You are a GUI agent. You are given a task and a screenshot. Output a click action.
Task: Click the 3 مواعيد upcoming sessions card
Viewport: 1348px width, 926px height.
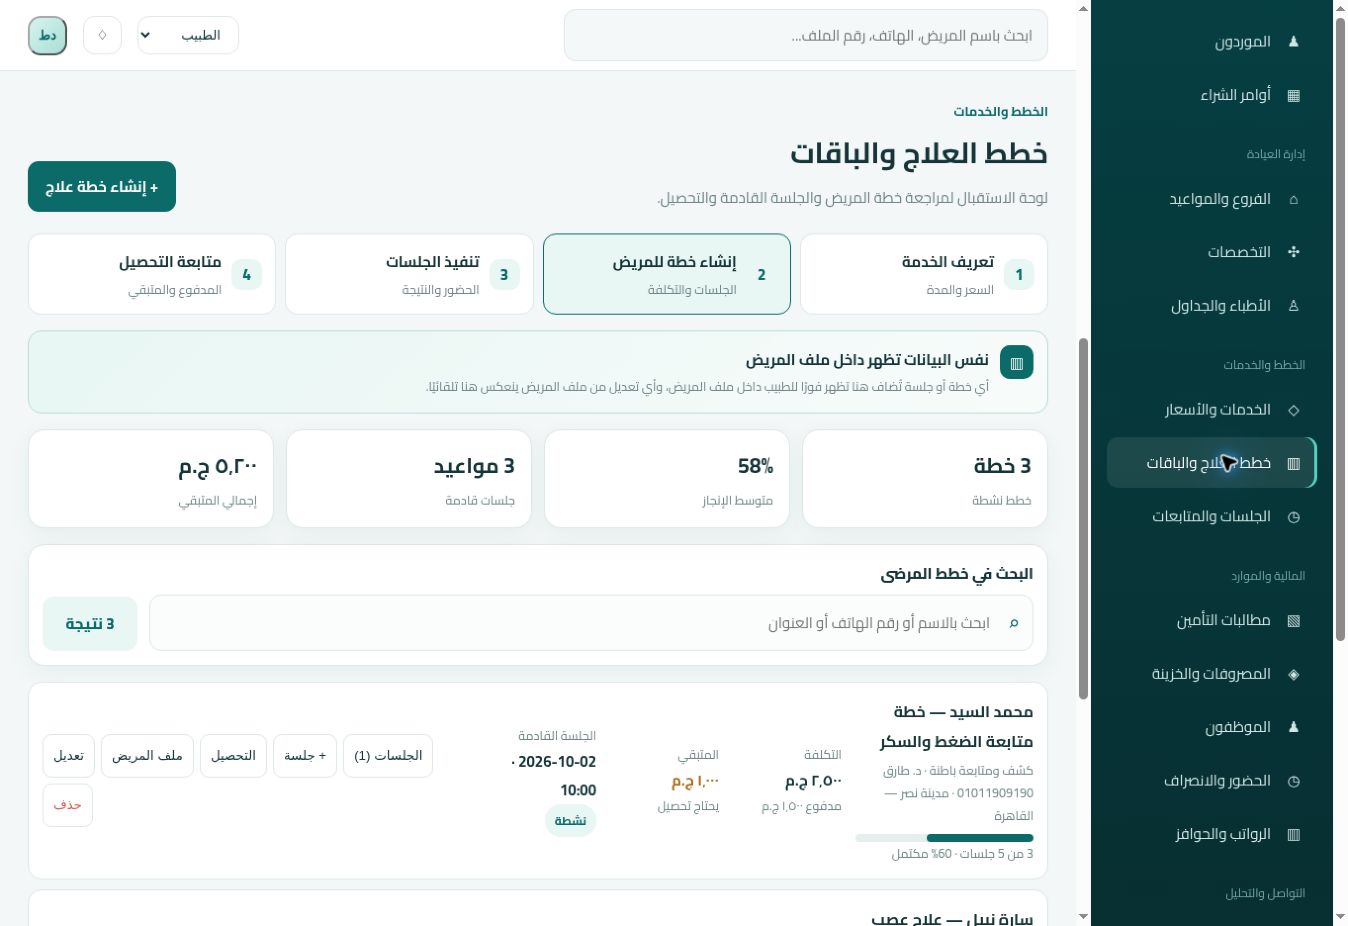[409, 479]
